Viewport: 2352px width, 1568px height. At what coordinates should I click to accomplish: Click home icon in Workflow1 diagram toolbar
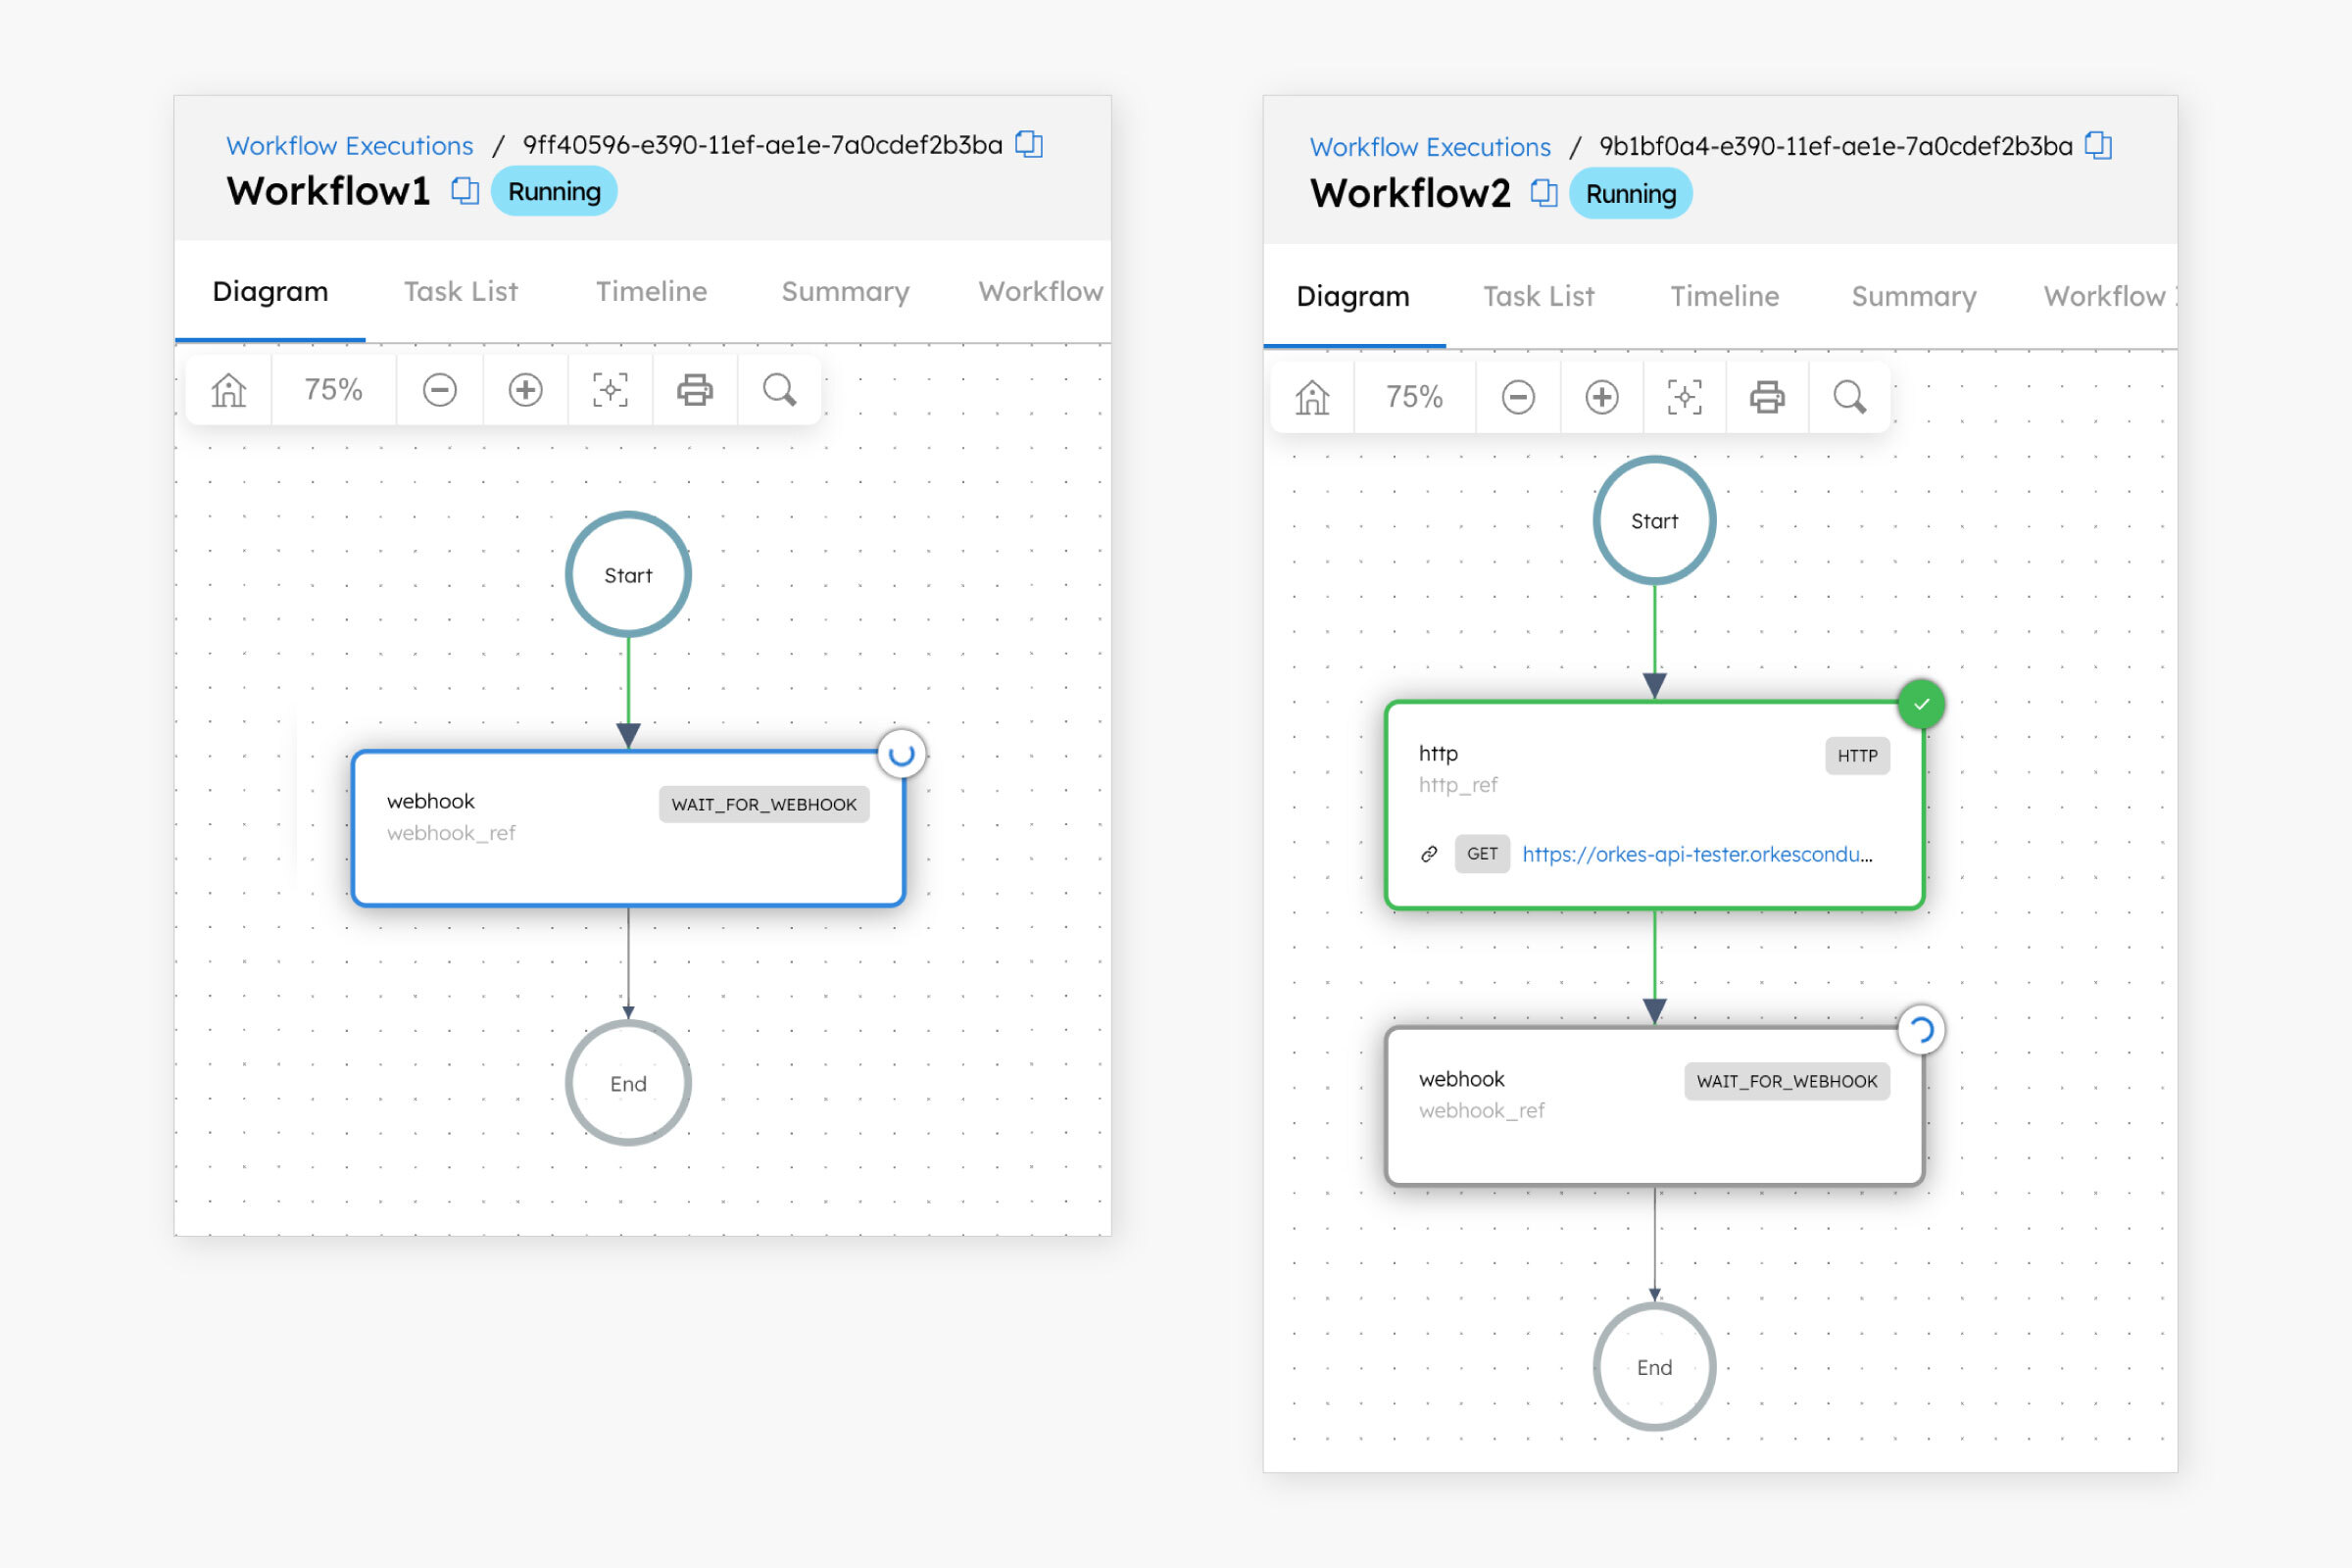tap(229, 390)
